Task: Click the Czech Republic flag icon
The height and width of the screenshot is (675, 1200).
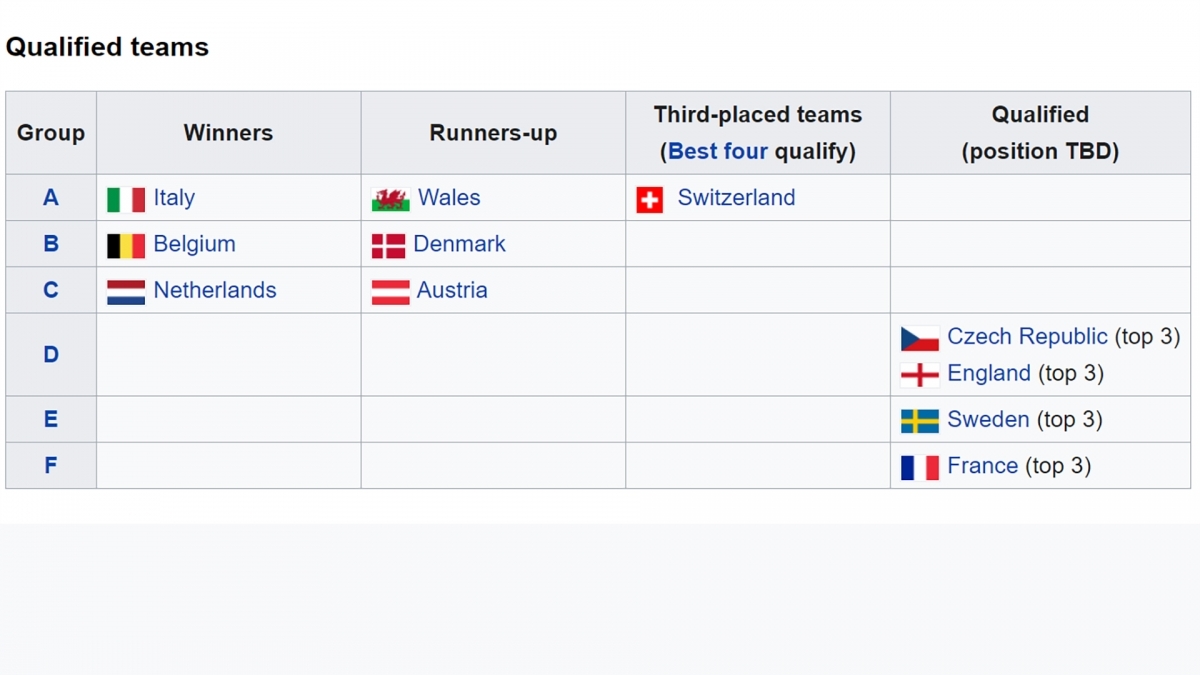Action: point(920,338)
